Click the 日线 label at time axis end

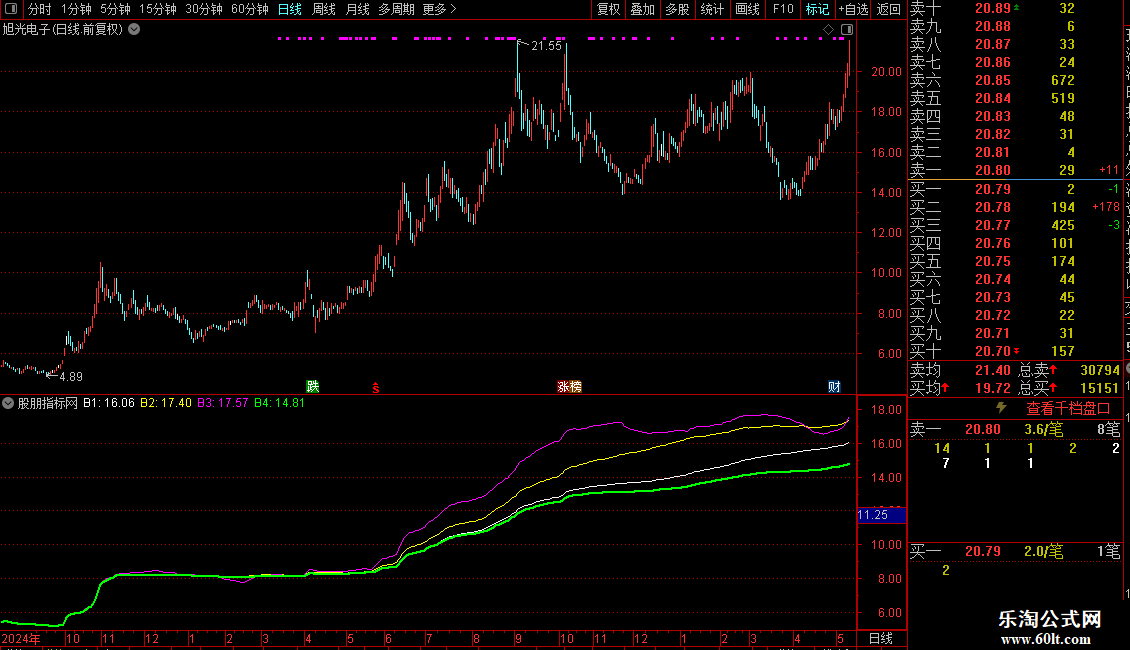point(881,638)
